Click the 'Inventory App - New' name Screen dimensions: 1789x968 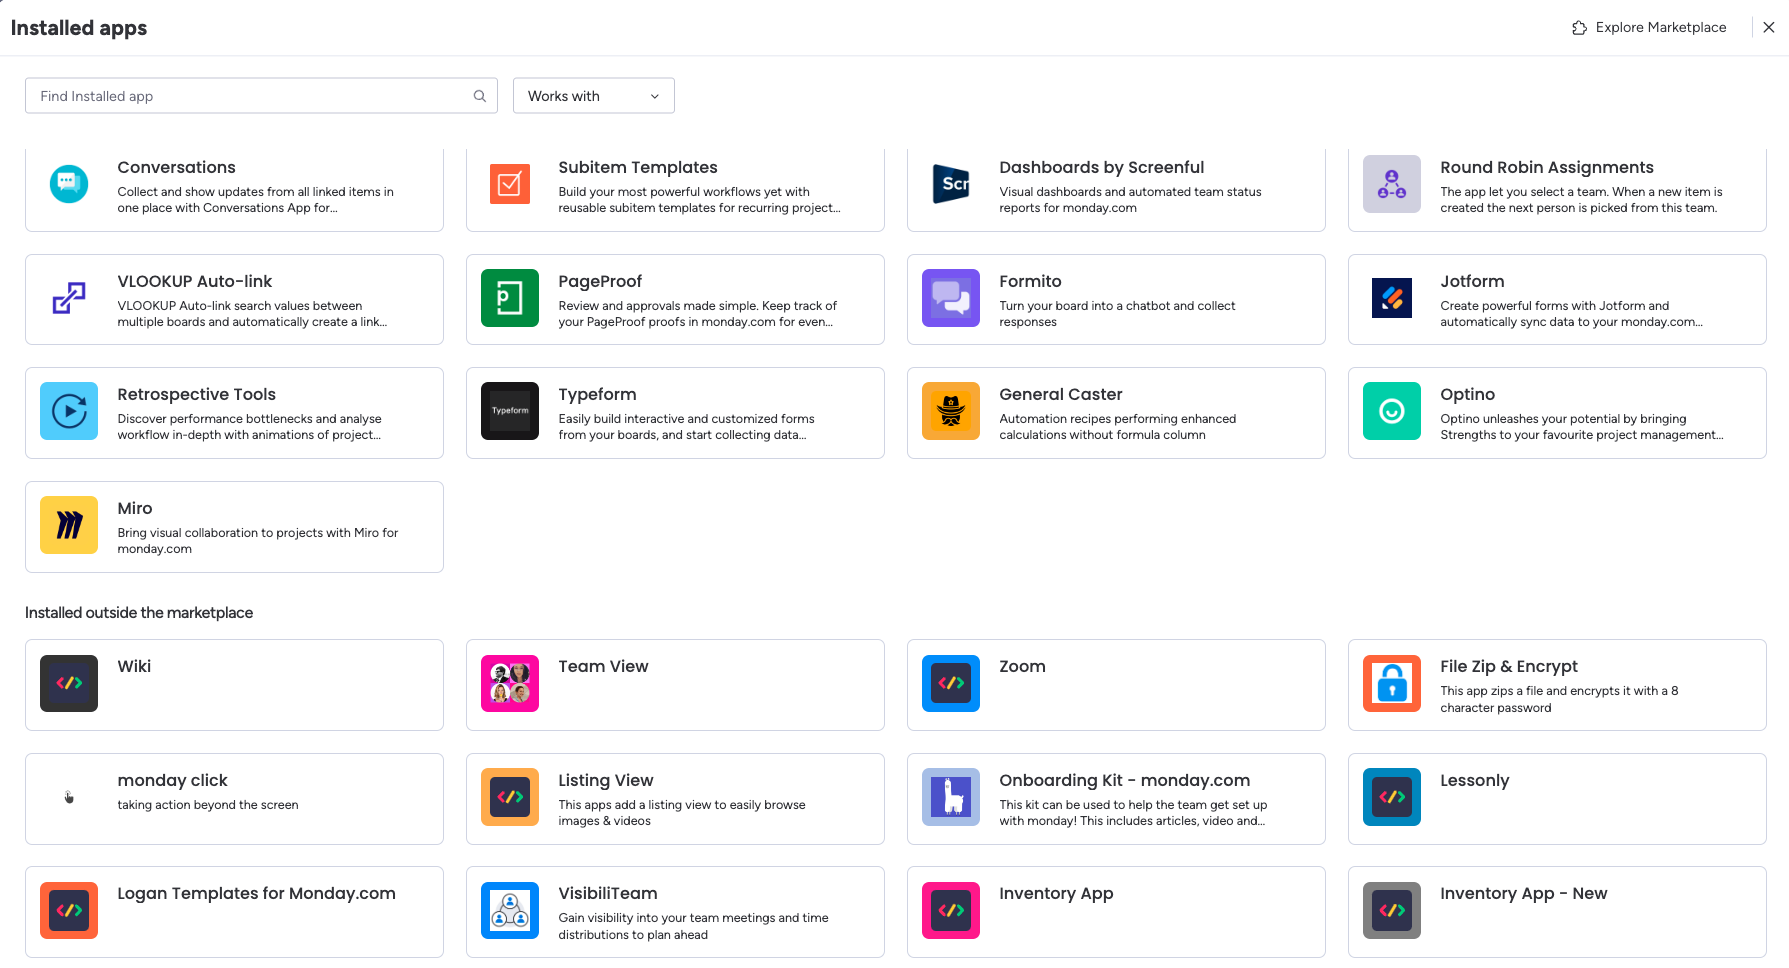(x=1524, y=893)
